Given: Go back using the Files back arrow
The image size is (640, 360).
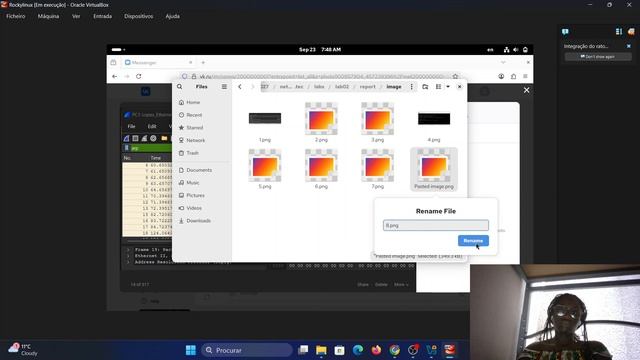Looking at the screenshot, I should click(240, 87).
